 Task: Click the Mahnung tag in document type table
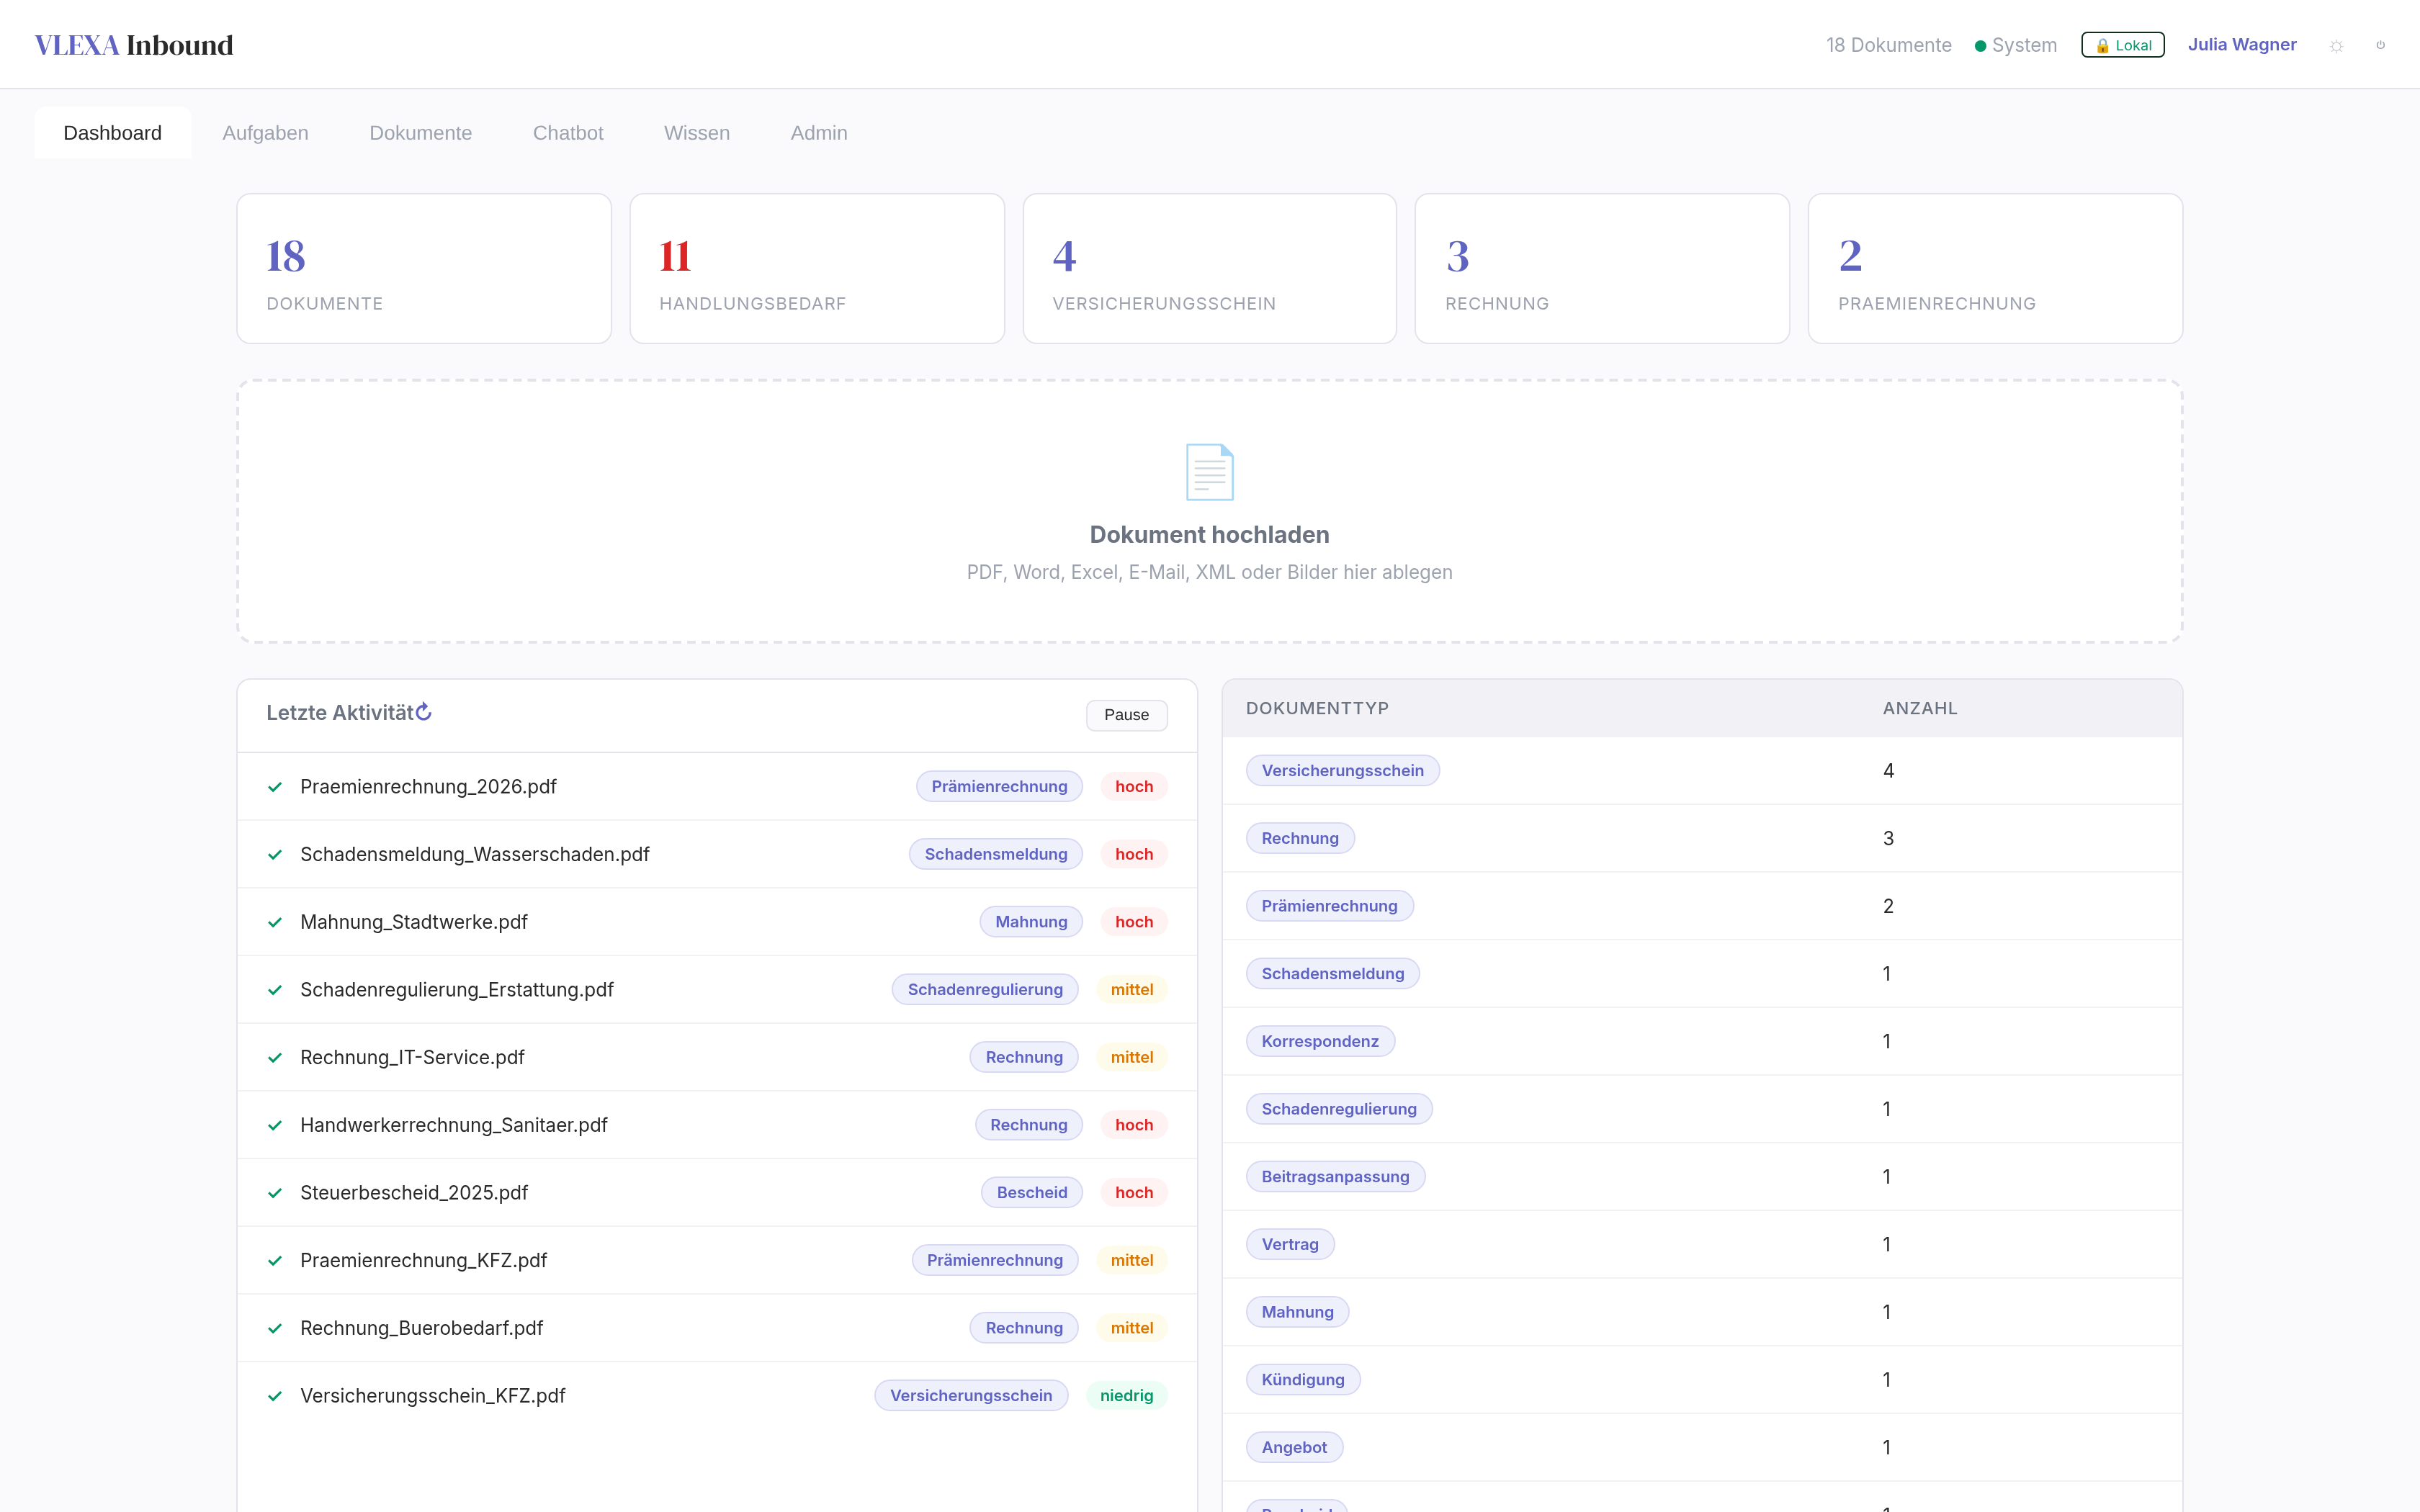click(x=1297, y=1312)
